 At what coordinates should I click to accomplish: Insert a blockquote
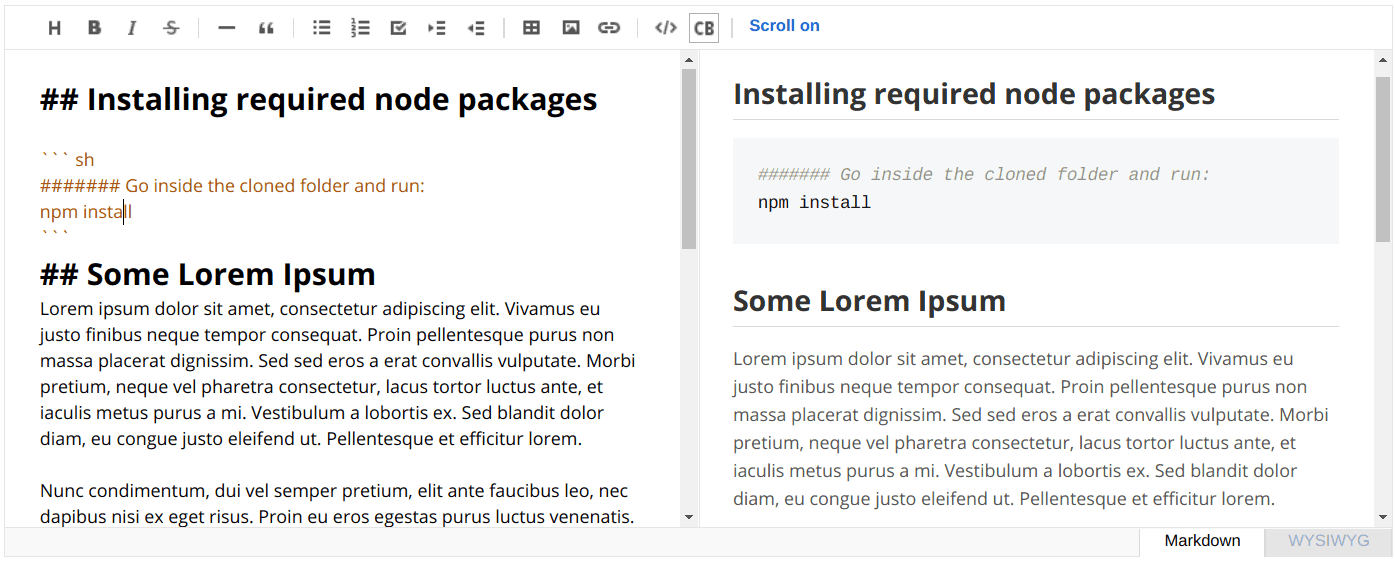pyautogui.click(x=266, y=28)
